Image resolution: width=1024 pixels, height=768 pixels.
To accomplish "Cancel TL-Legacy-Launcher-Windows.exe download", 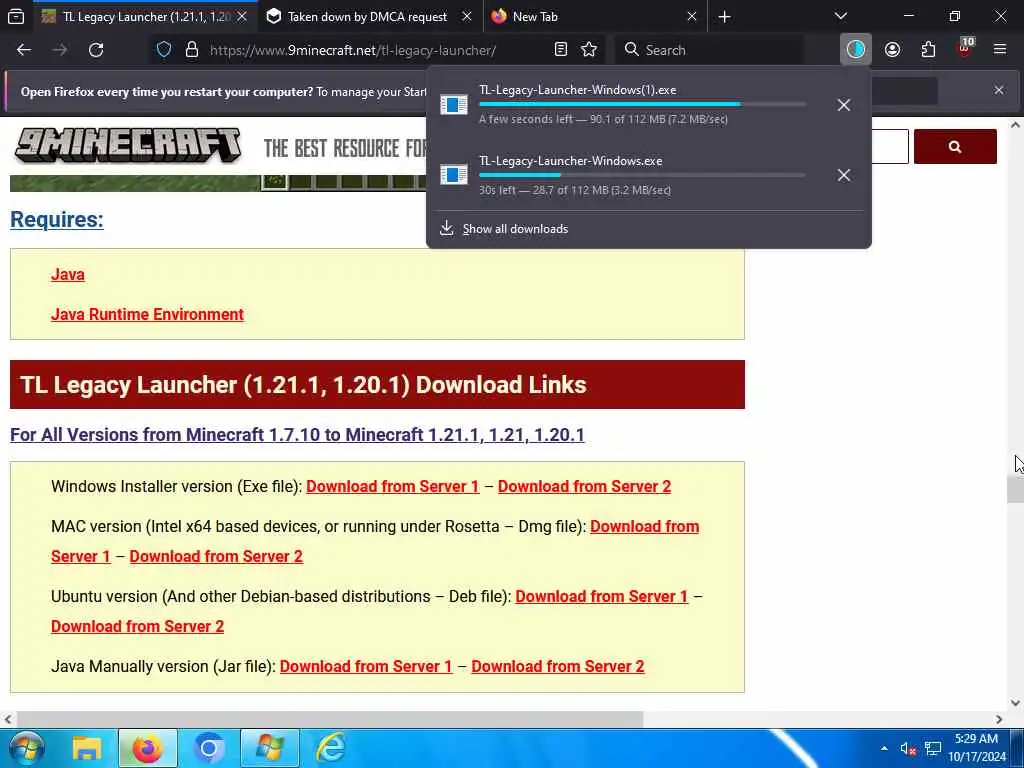I will point(844,175).
